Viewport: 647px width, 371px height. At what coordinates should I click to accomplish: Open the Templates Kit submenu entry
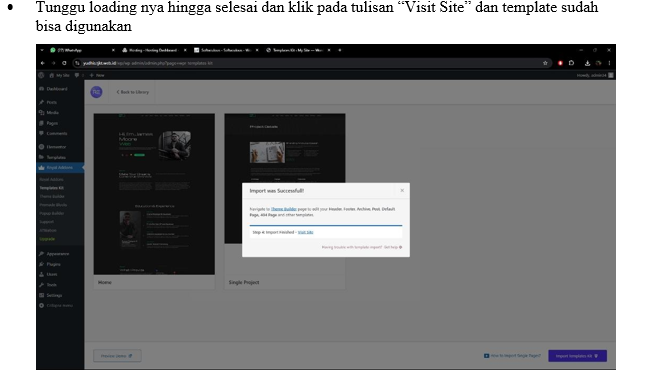pos(52,188)
